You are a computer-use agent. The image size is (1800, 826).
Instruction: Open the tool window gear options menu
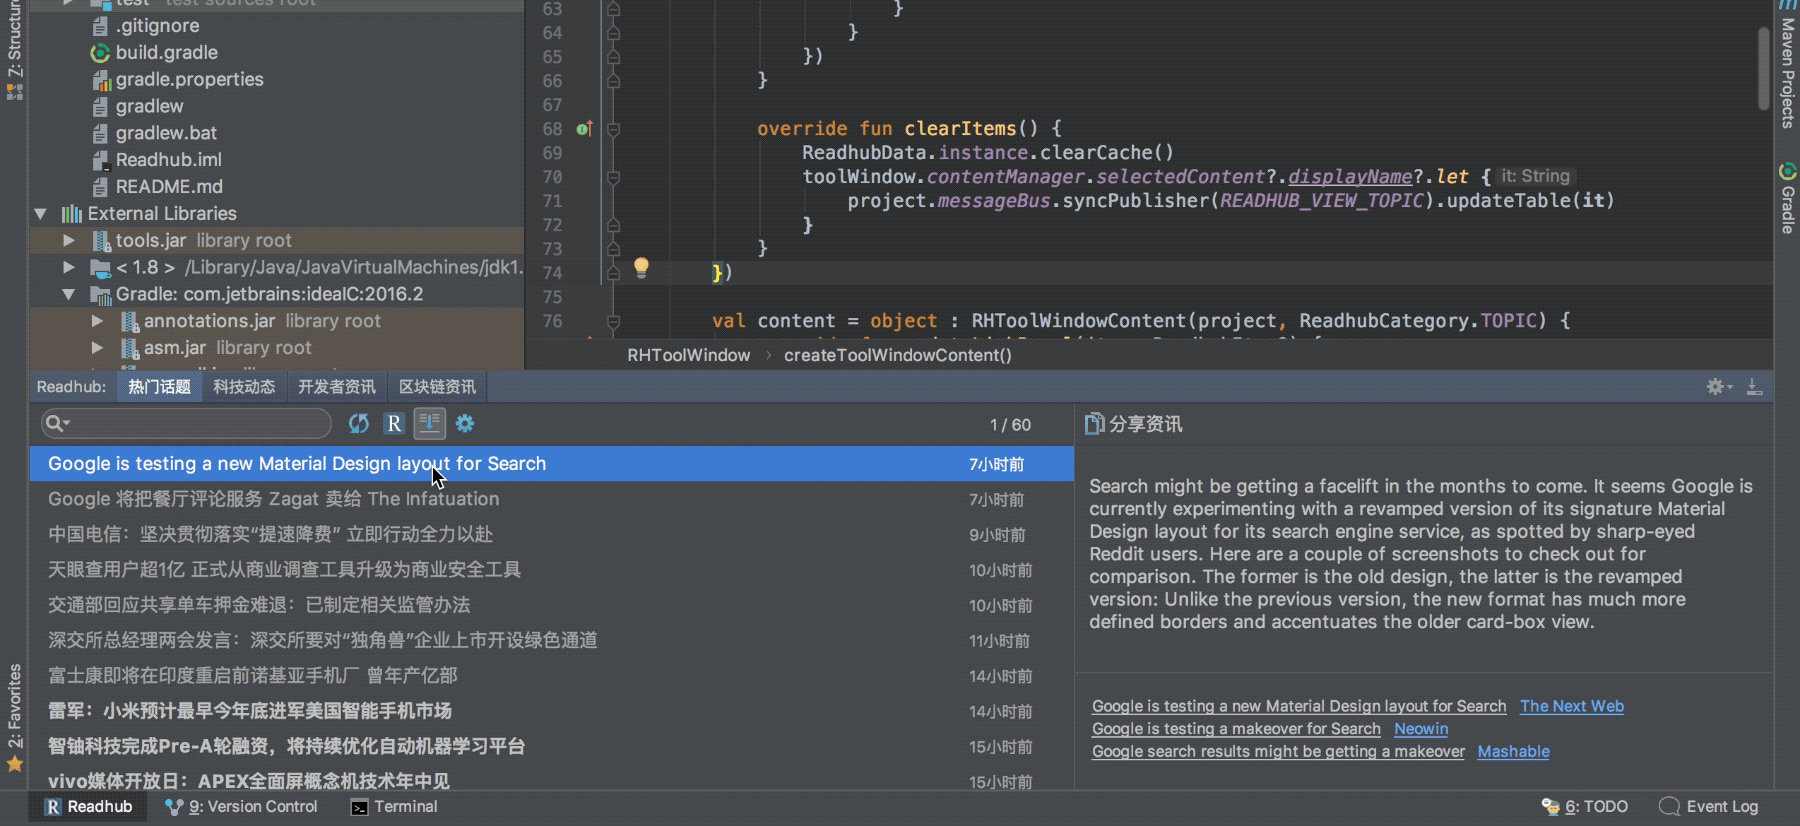1718,387
